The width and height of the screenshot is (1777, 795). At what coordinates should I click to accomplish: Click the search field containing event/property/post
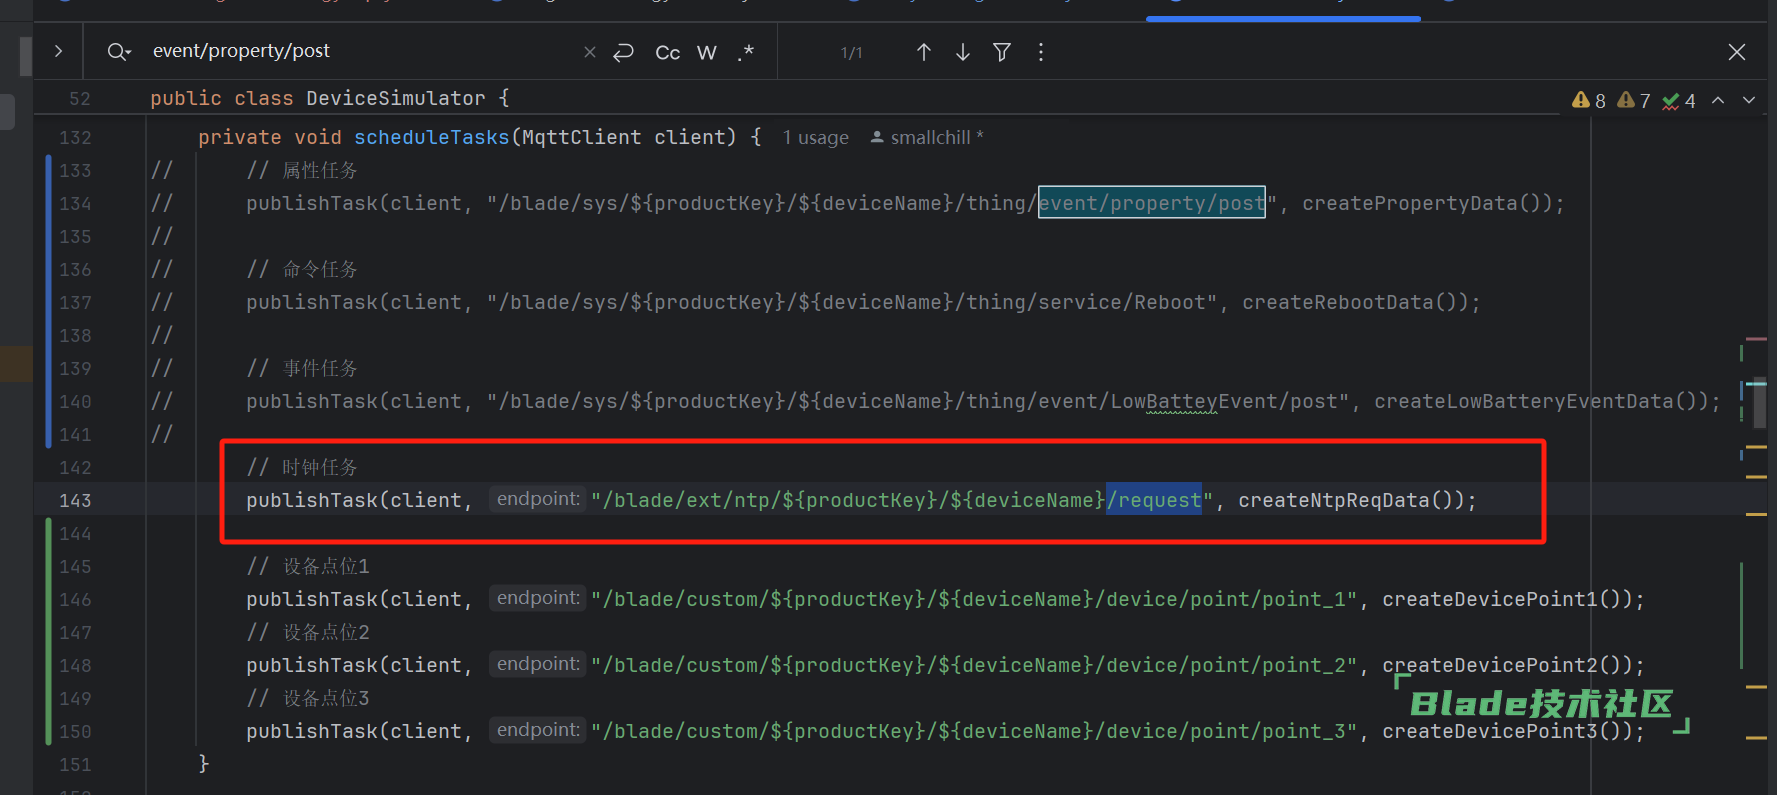coord(360,51)
